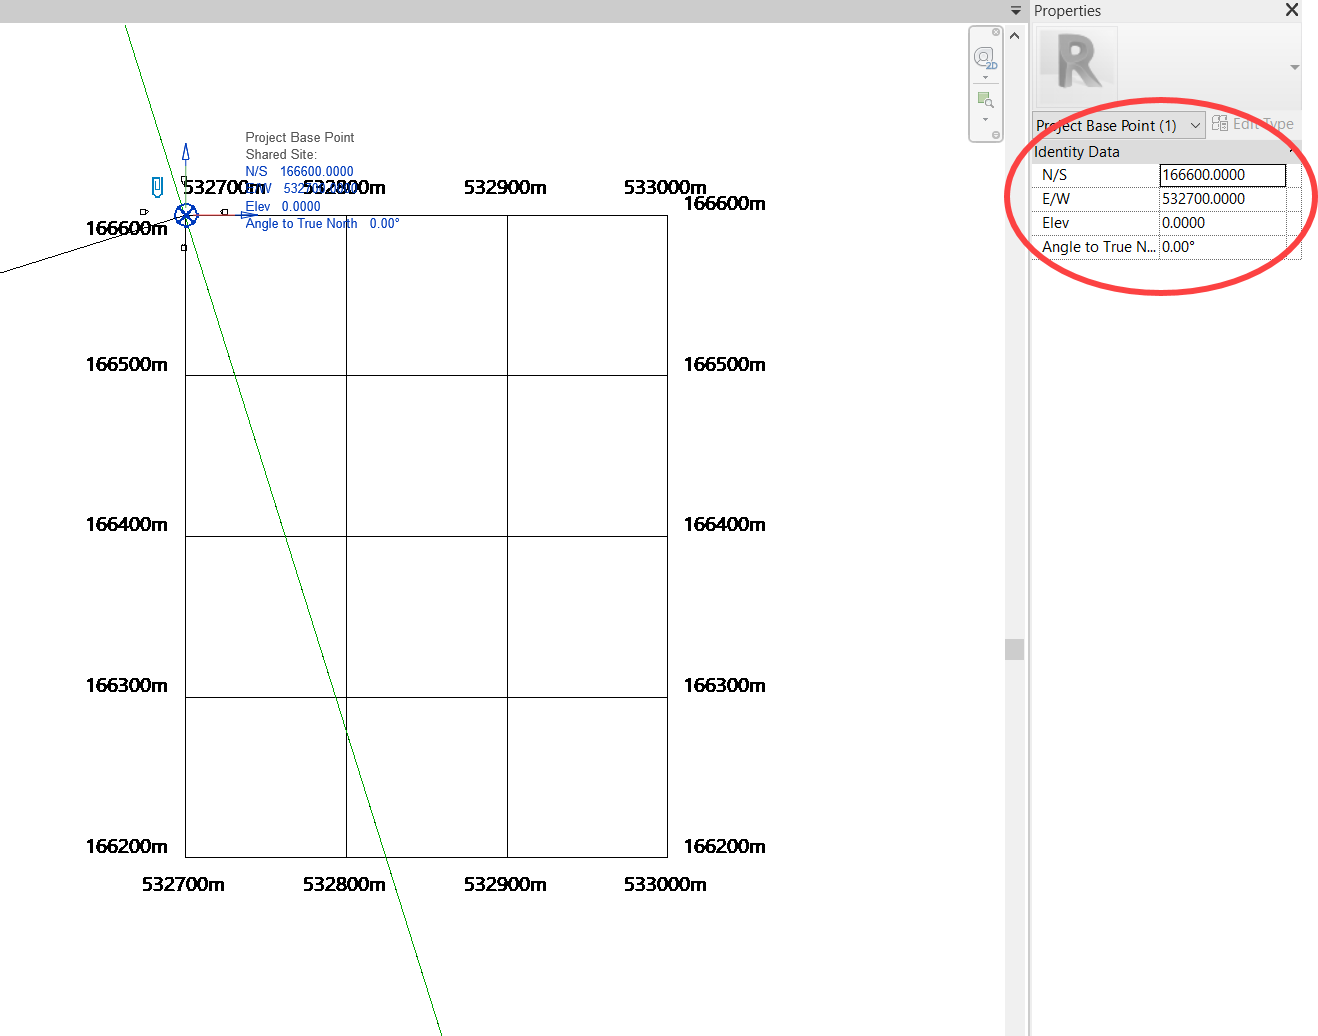1318x1036 pixels.
Task: Click the N/S property label
Action: click(1054, 175)
